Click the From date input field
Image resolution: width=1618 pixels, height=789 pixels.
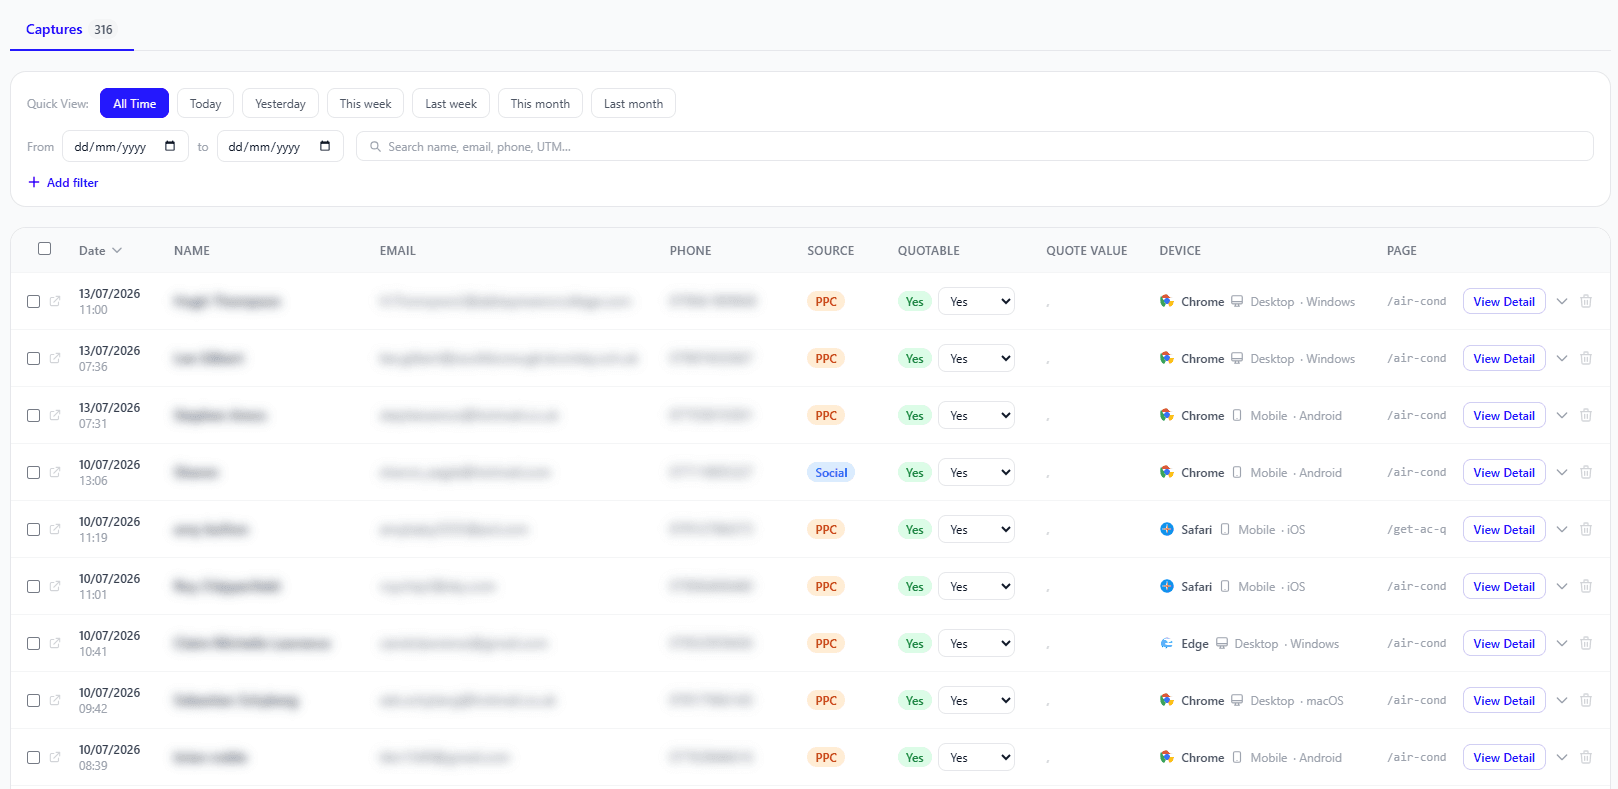pos(125,146)
